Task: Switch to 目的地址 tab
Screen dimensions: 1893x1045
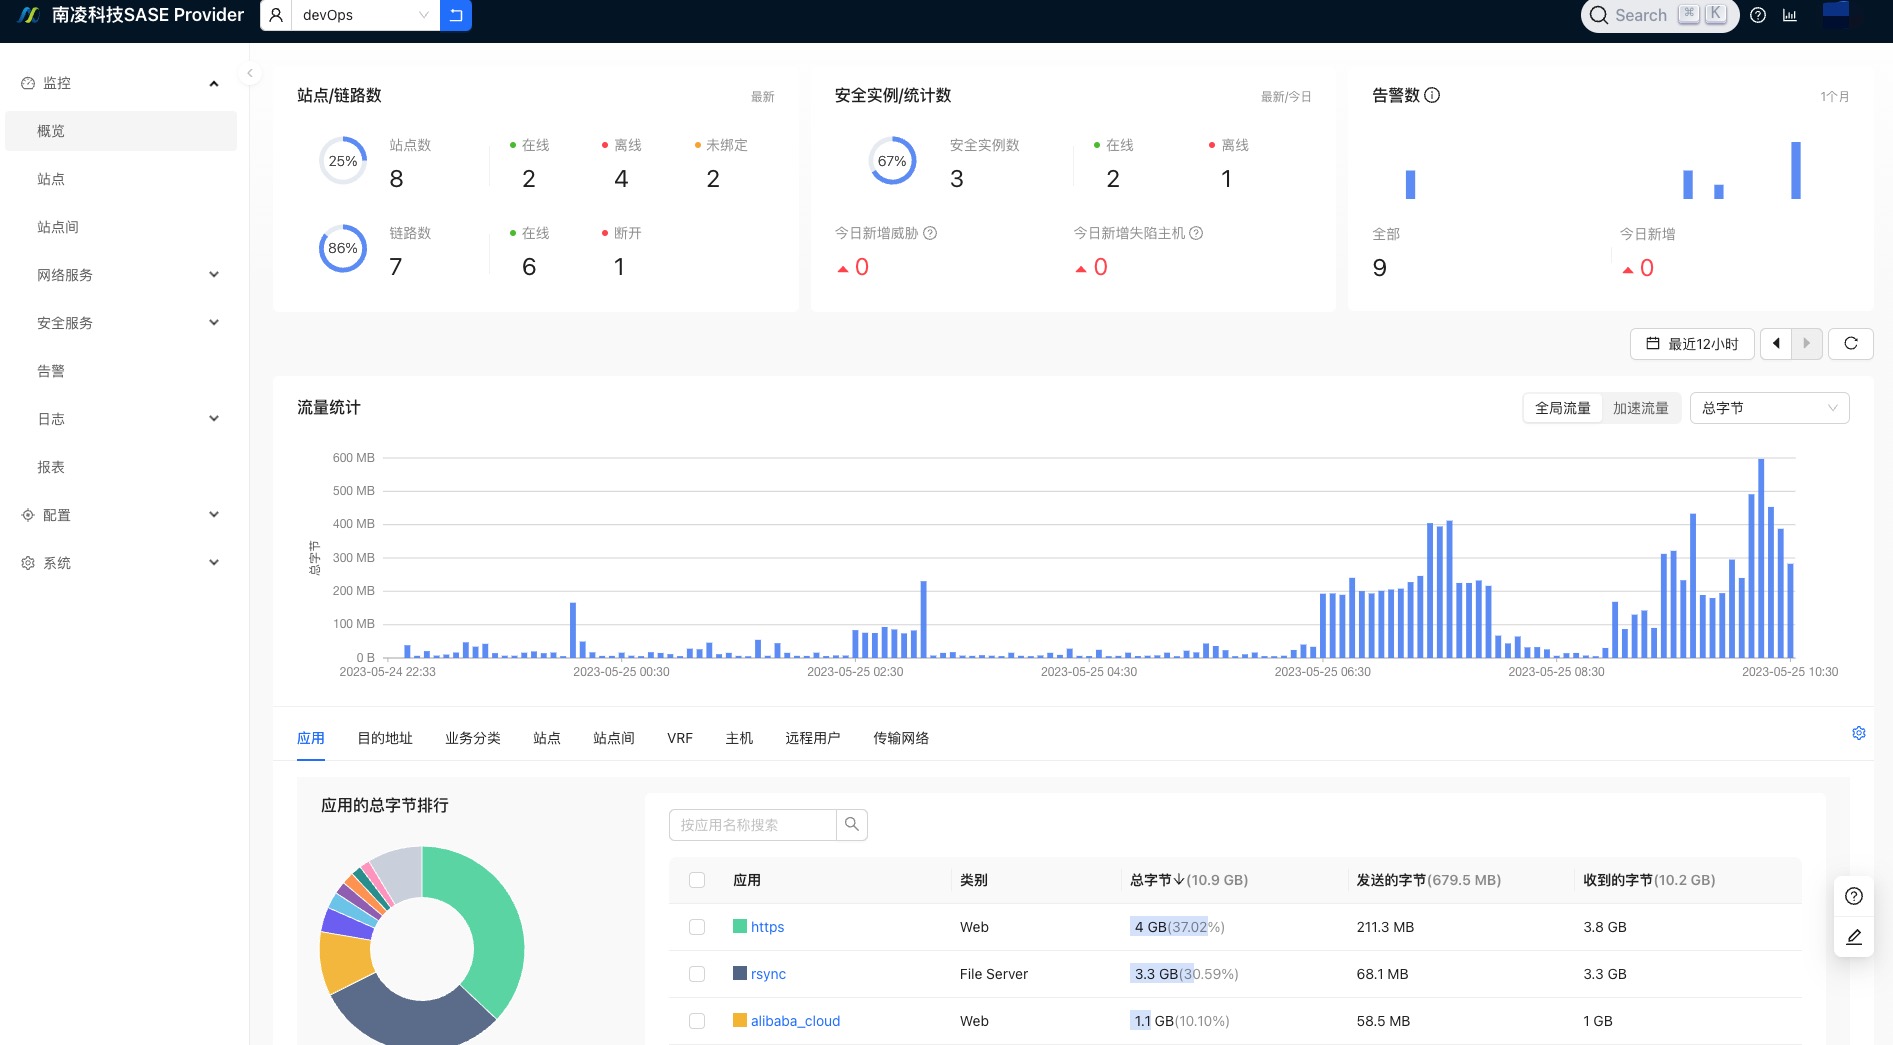Action: (385, 738)
